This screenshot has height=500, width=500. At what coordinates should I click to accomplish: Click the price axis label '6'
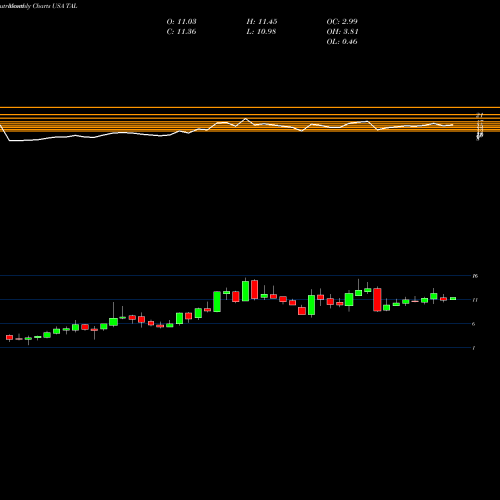pos(474,324)
